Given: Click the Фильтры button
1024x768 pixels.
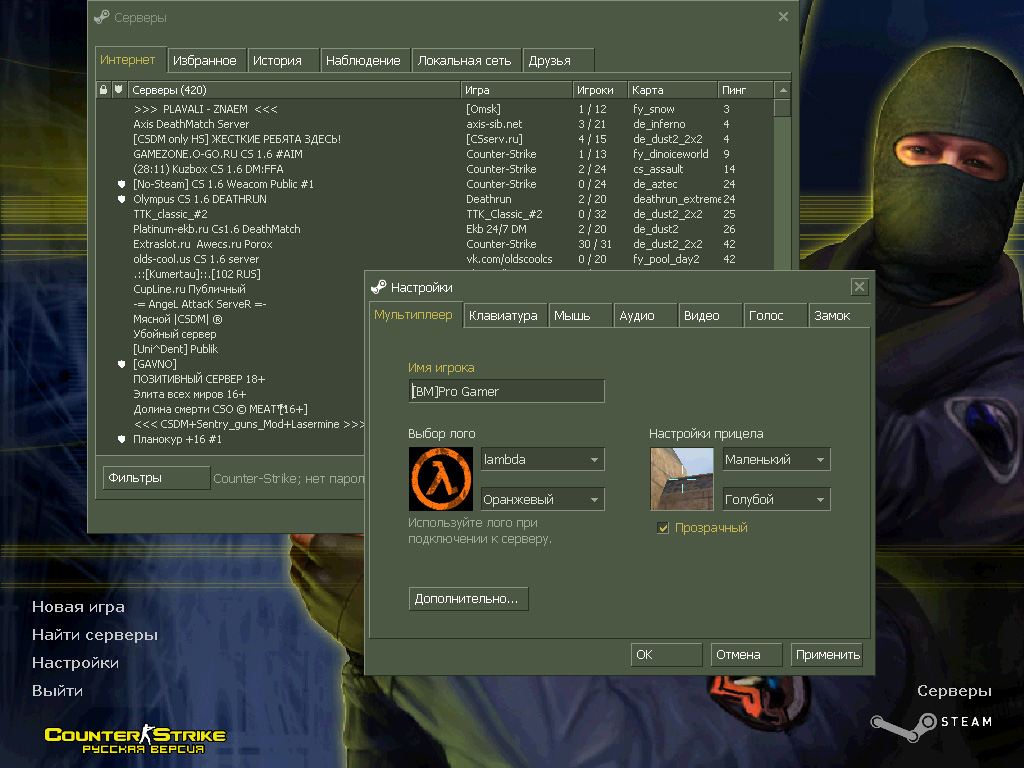Looking at the screenshot, I should point(156,477).
